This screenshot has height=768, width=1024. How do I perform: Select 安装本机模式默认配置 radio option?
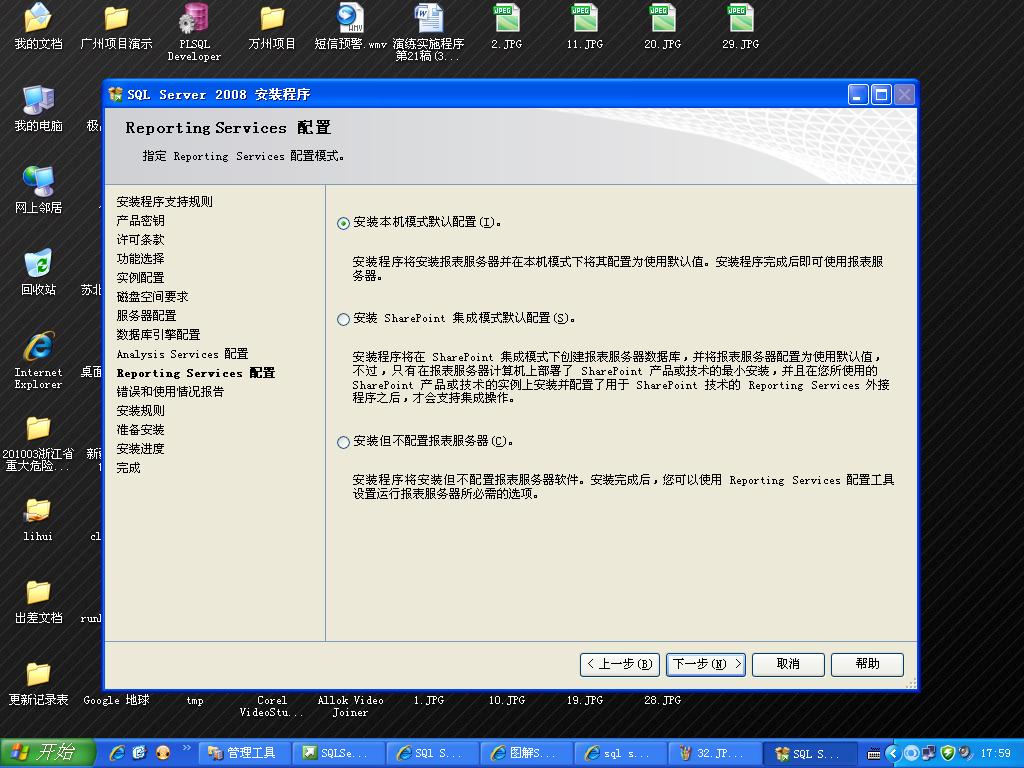344,223
